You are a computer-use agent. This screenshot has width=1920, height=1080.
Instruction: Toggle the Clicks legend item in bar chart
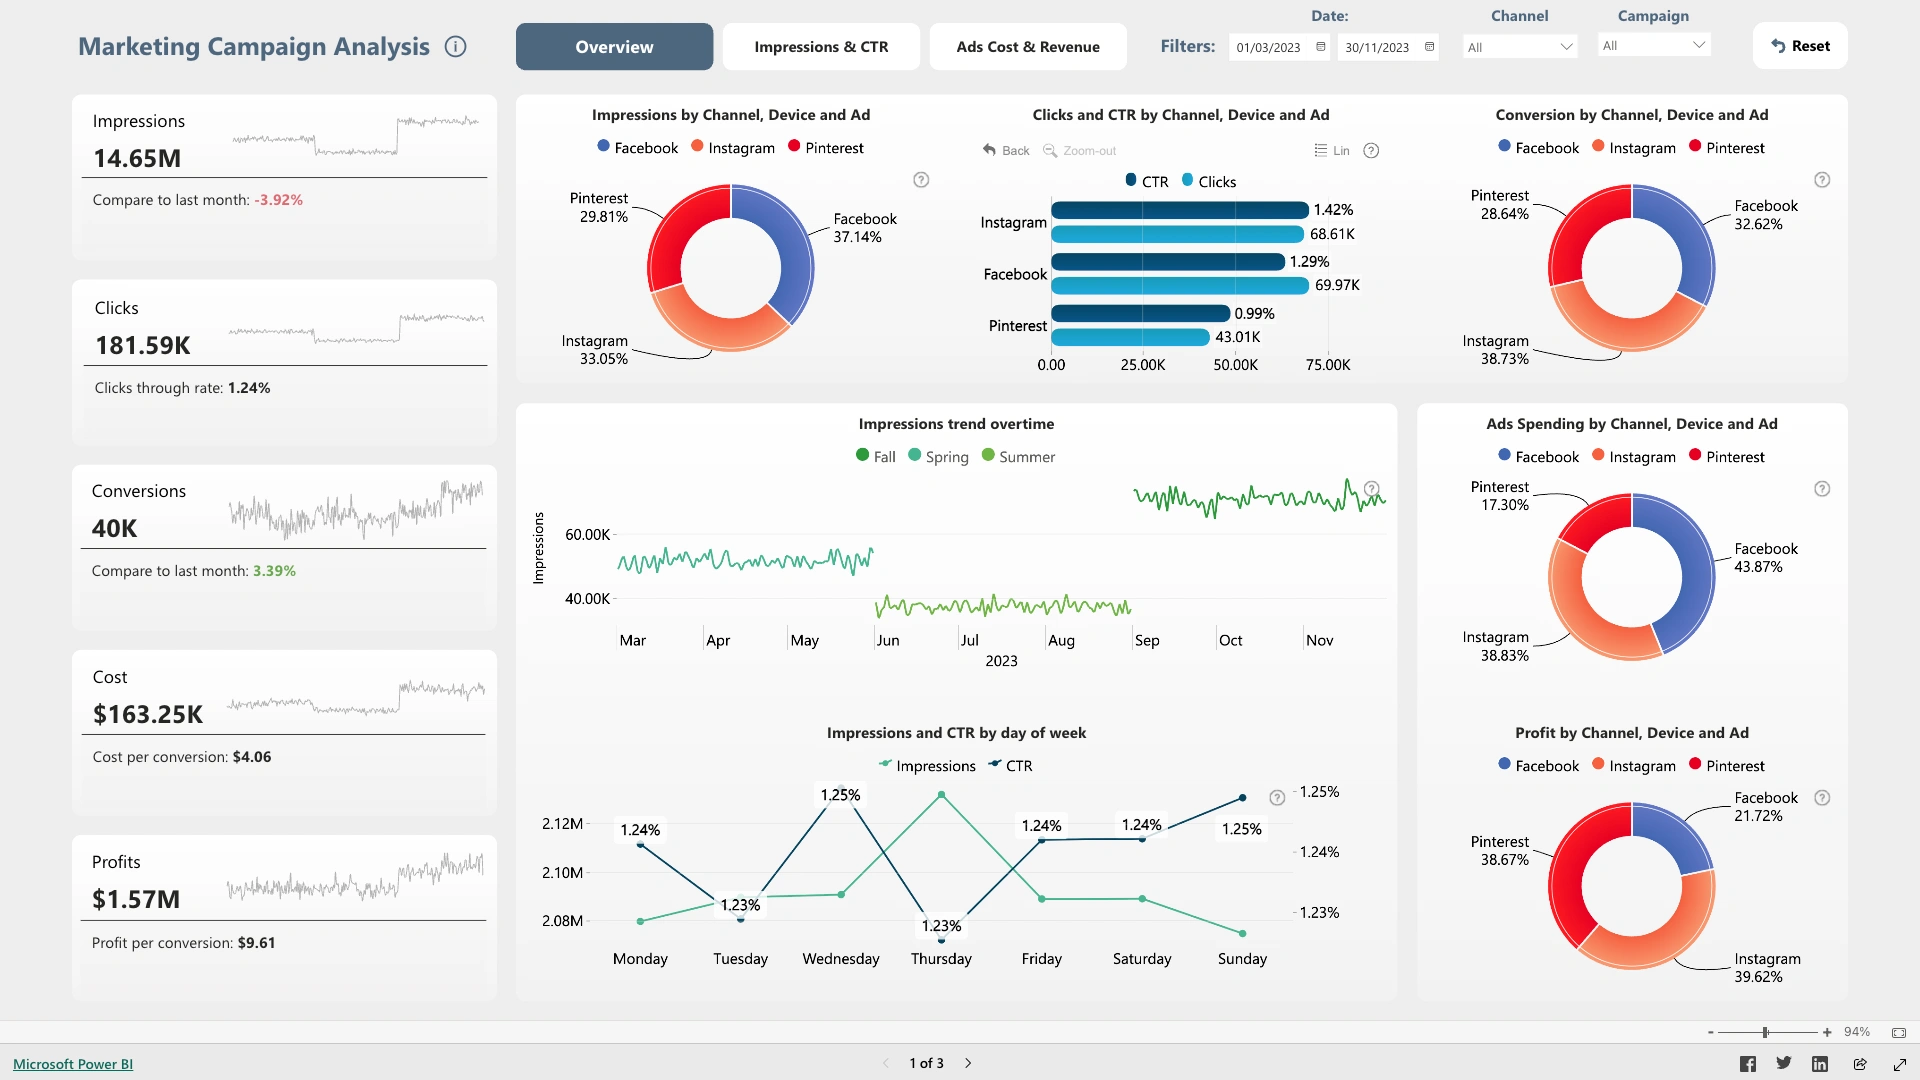[1209, 182]
